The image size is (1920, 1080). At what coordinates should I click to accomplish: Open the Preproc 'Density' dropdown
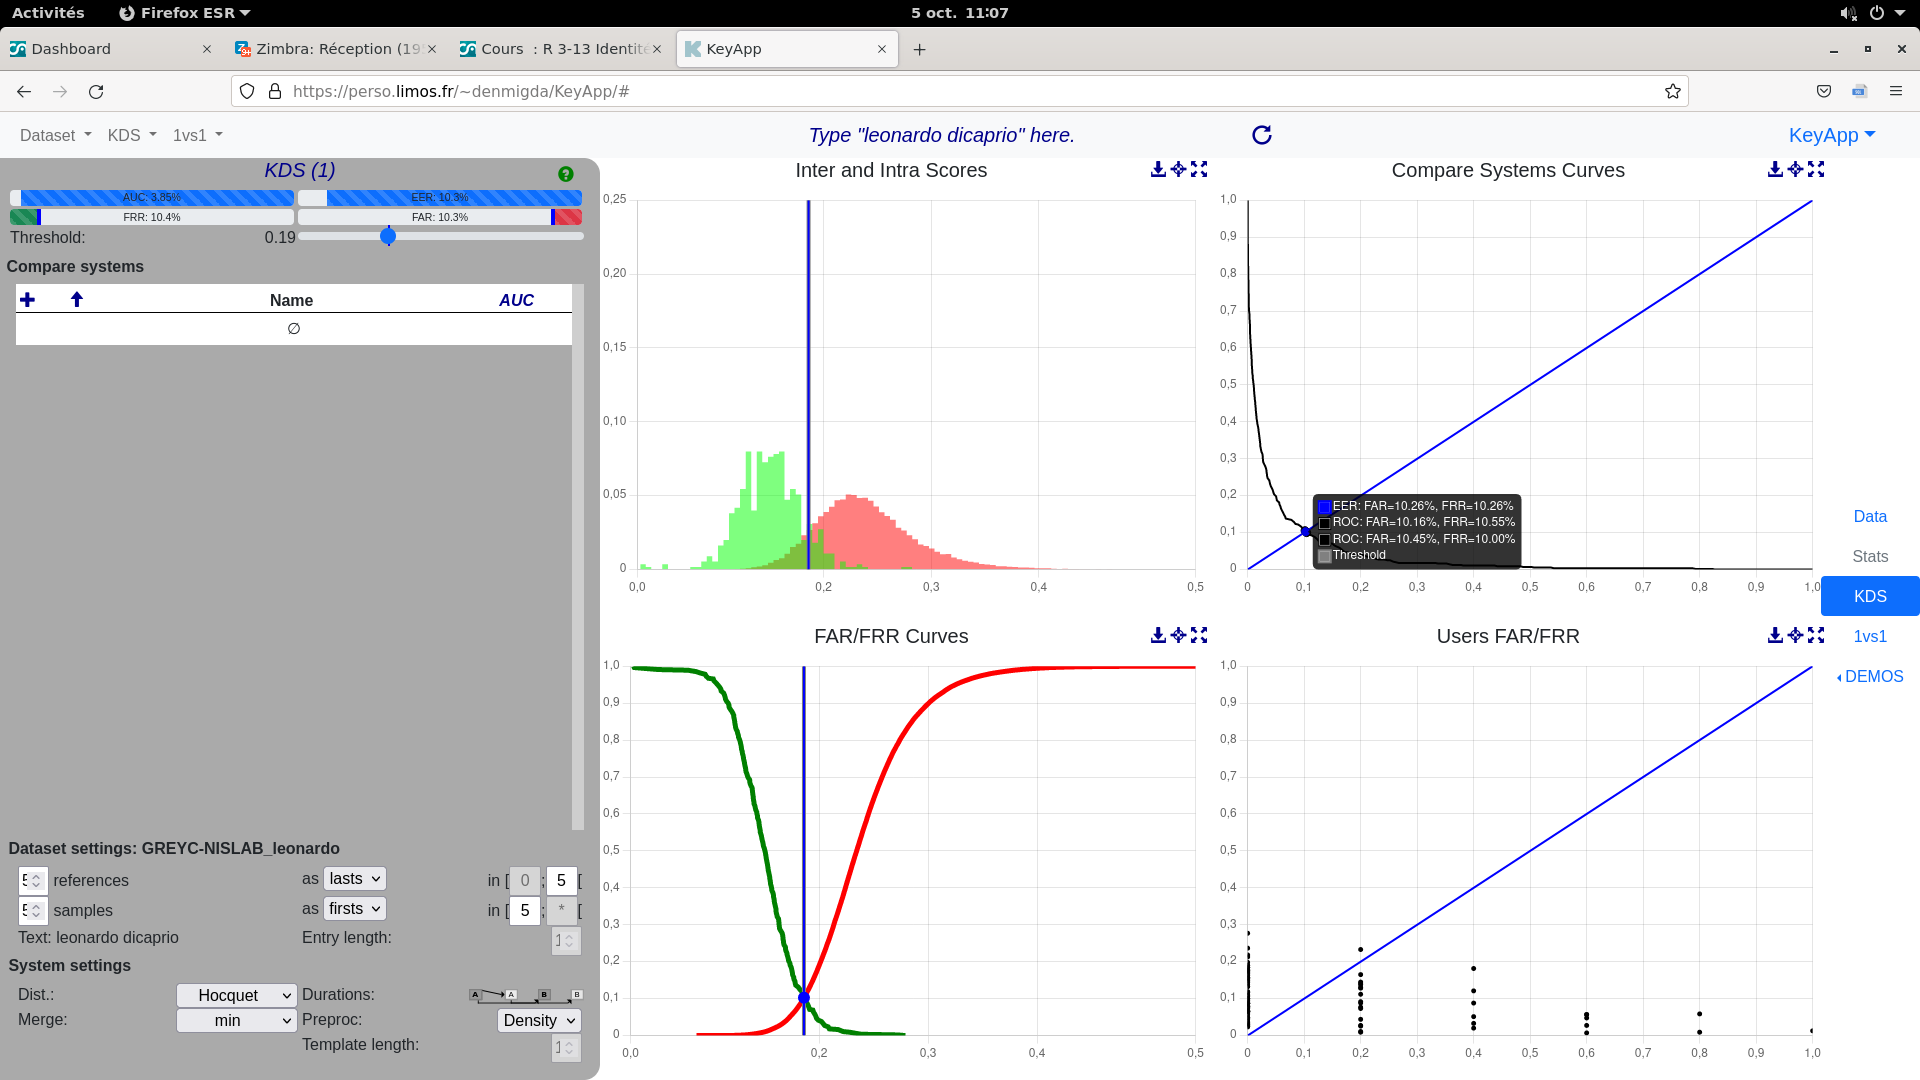point(539,1020)
